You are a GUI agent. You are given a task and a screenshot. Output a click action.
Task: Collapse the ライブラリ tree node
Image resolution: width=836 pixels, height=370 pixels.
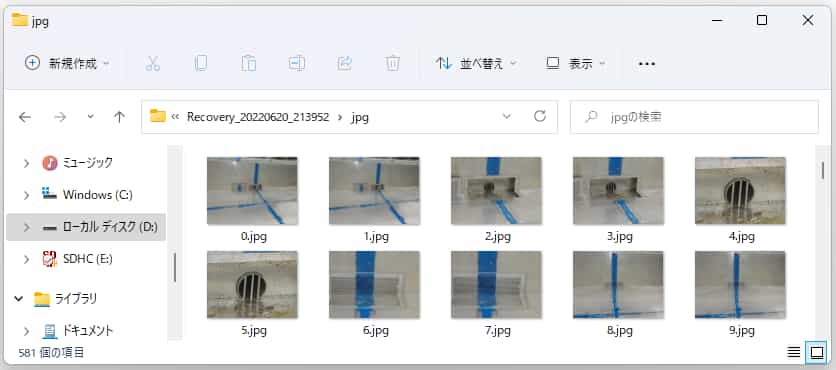click(19, 299)
